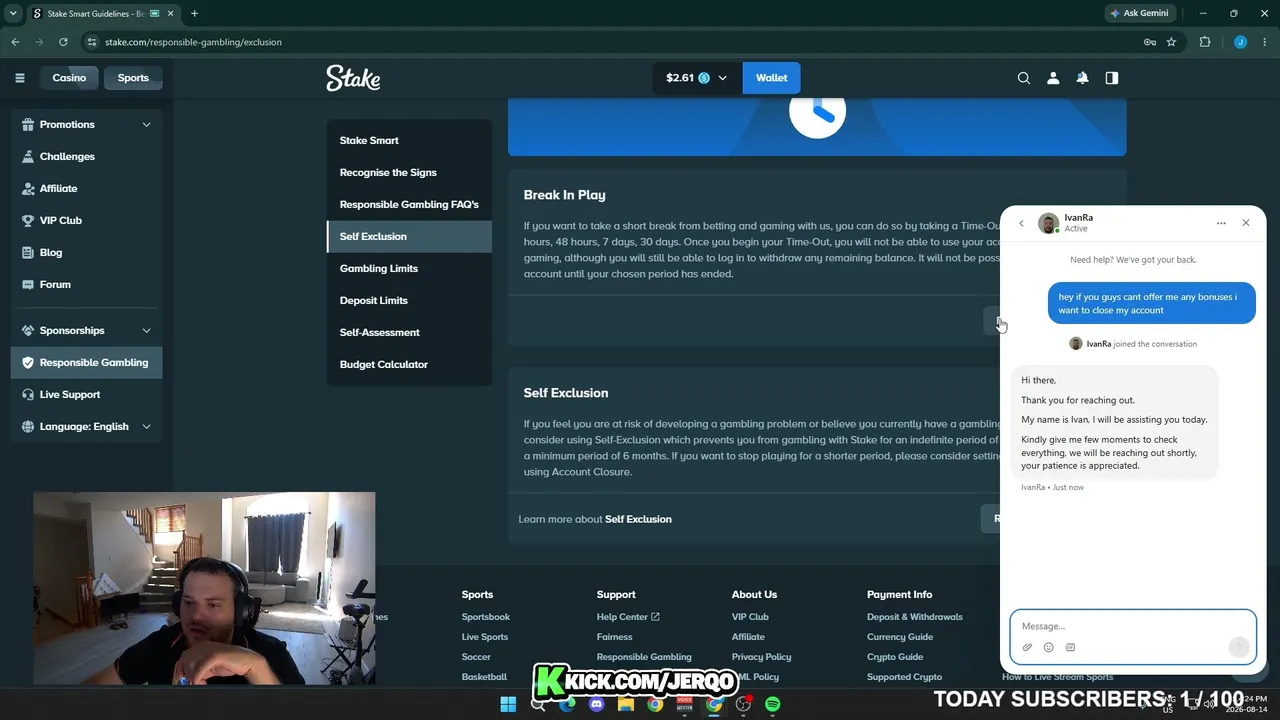Open File Explorer from the taskbar

(626, 704)
